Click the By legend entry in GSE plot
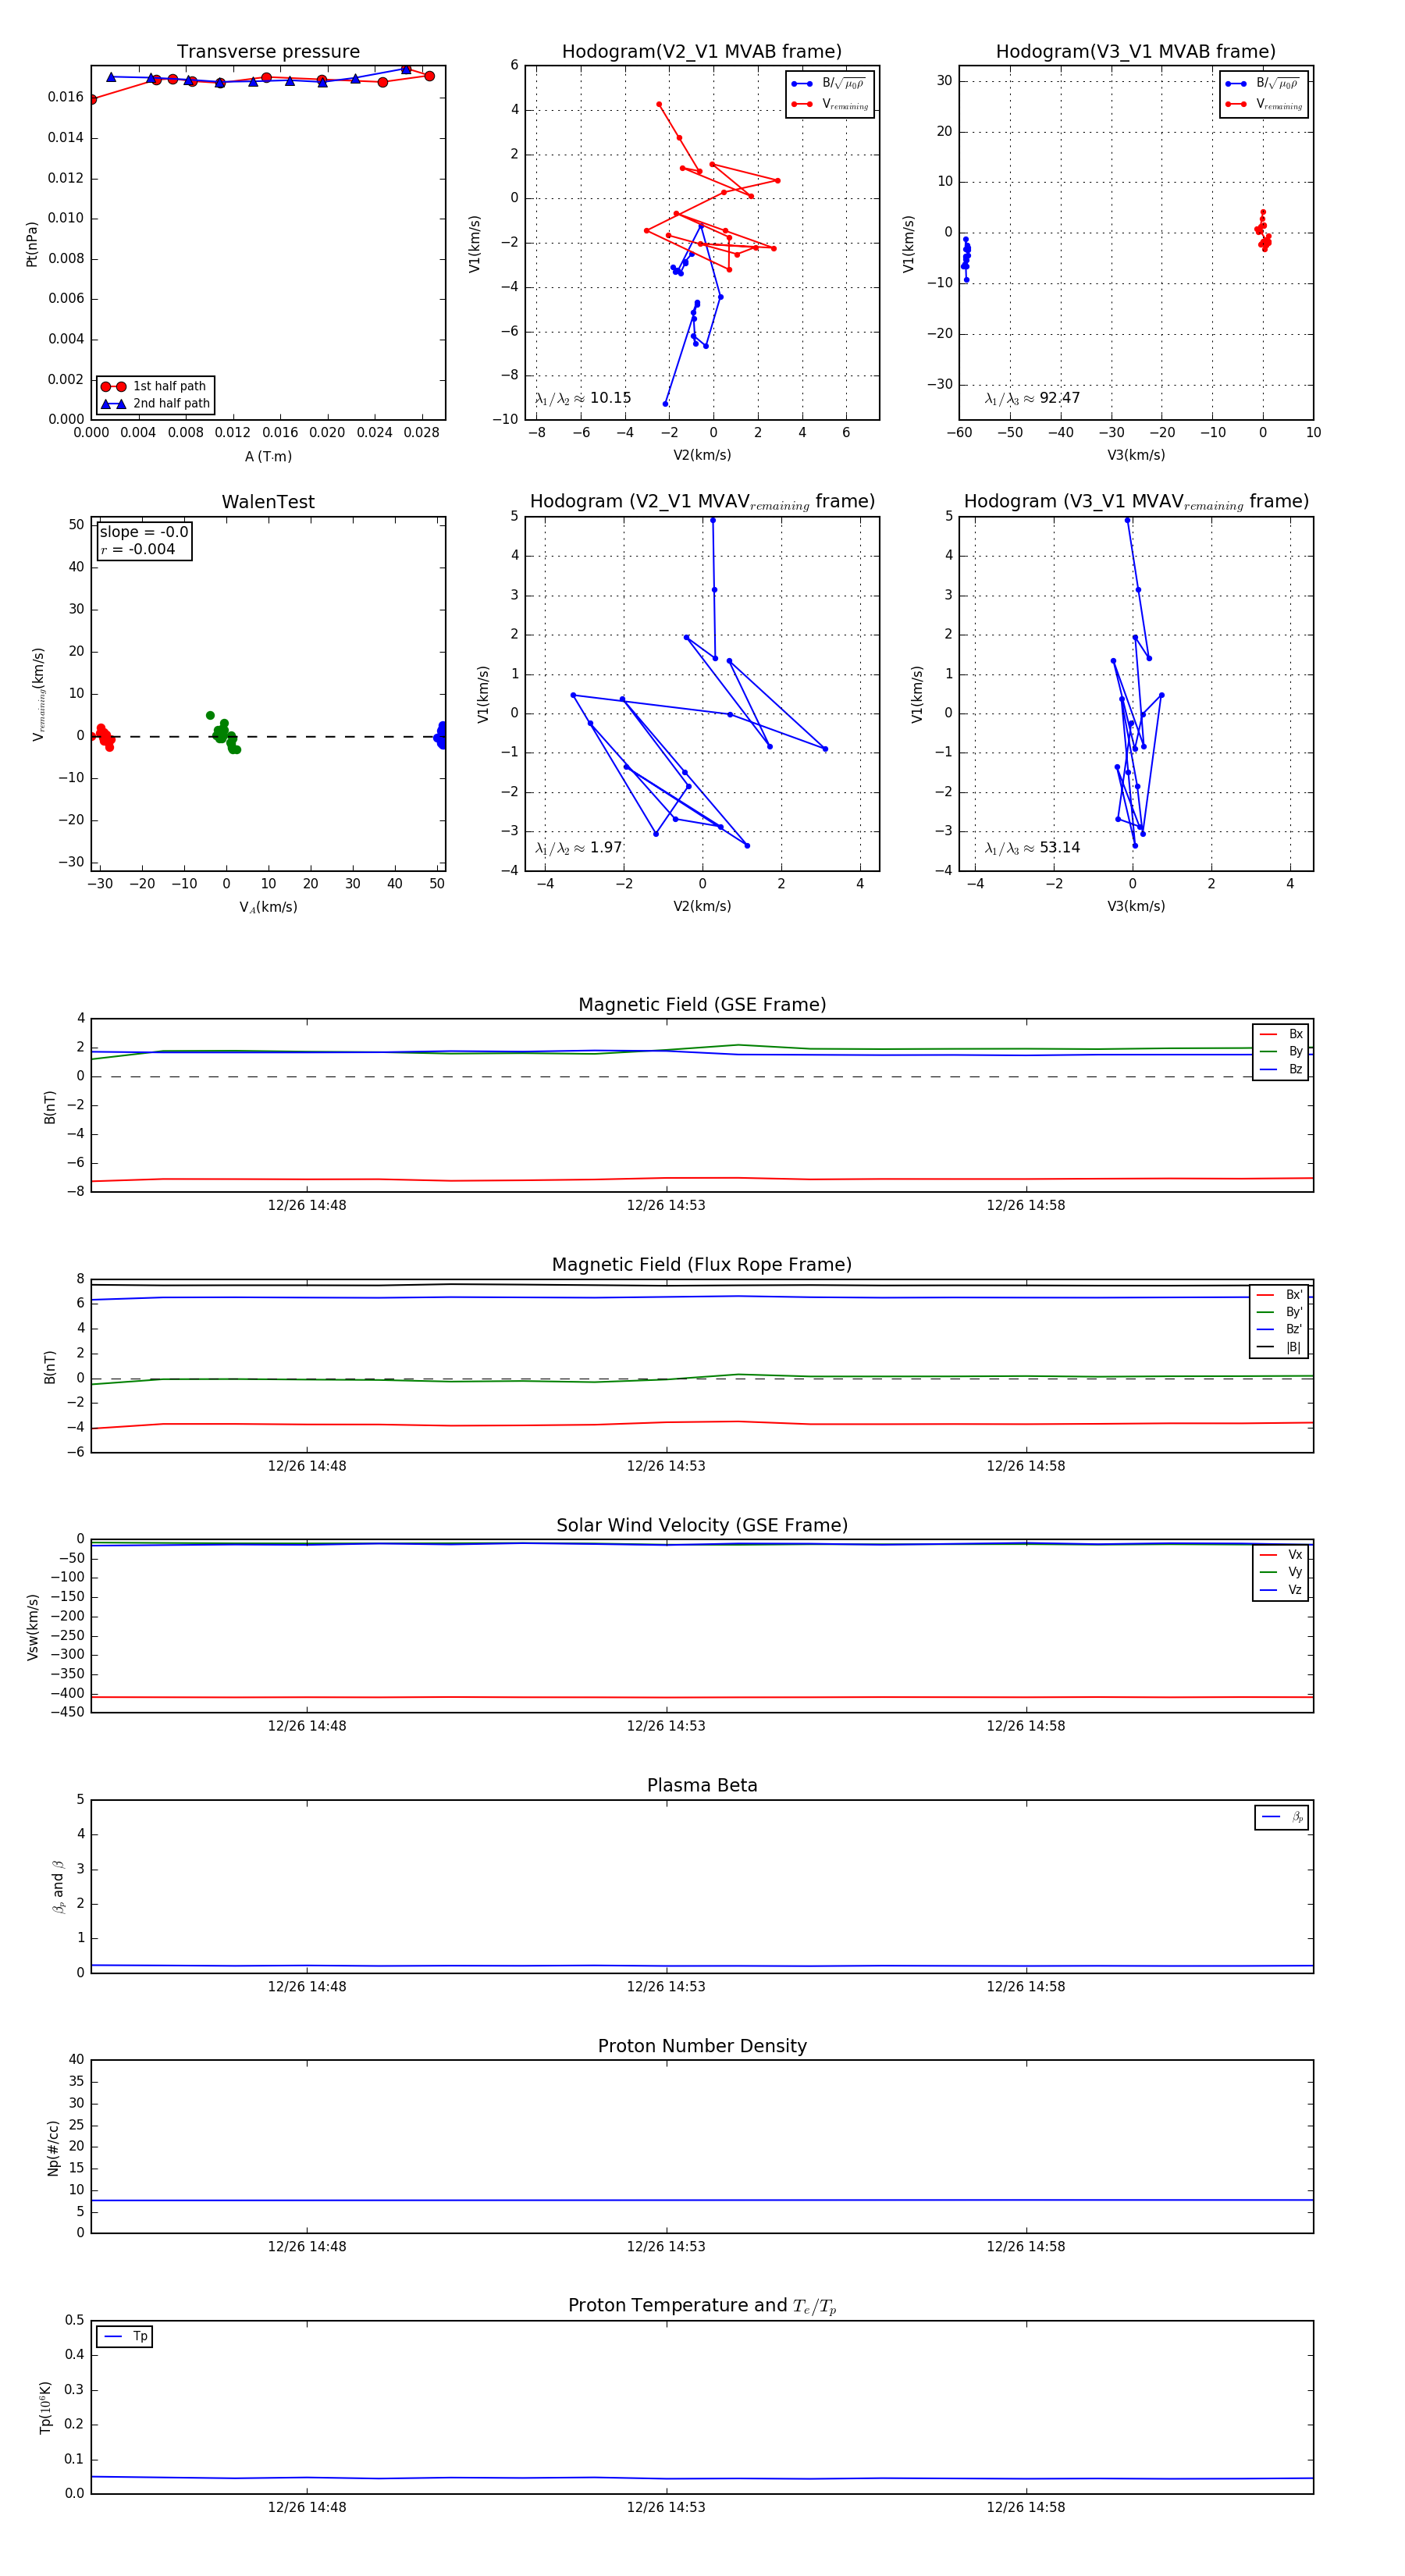 pyautogui.click(x=1281, y=1051)
